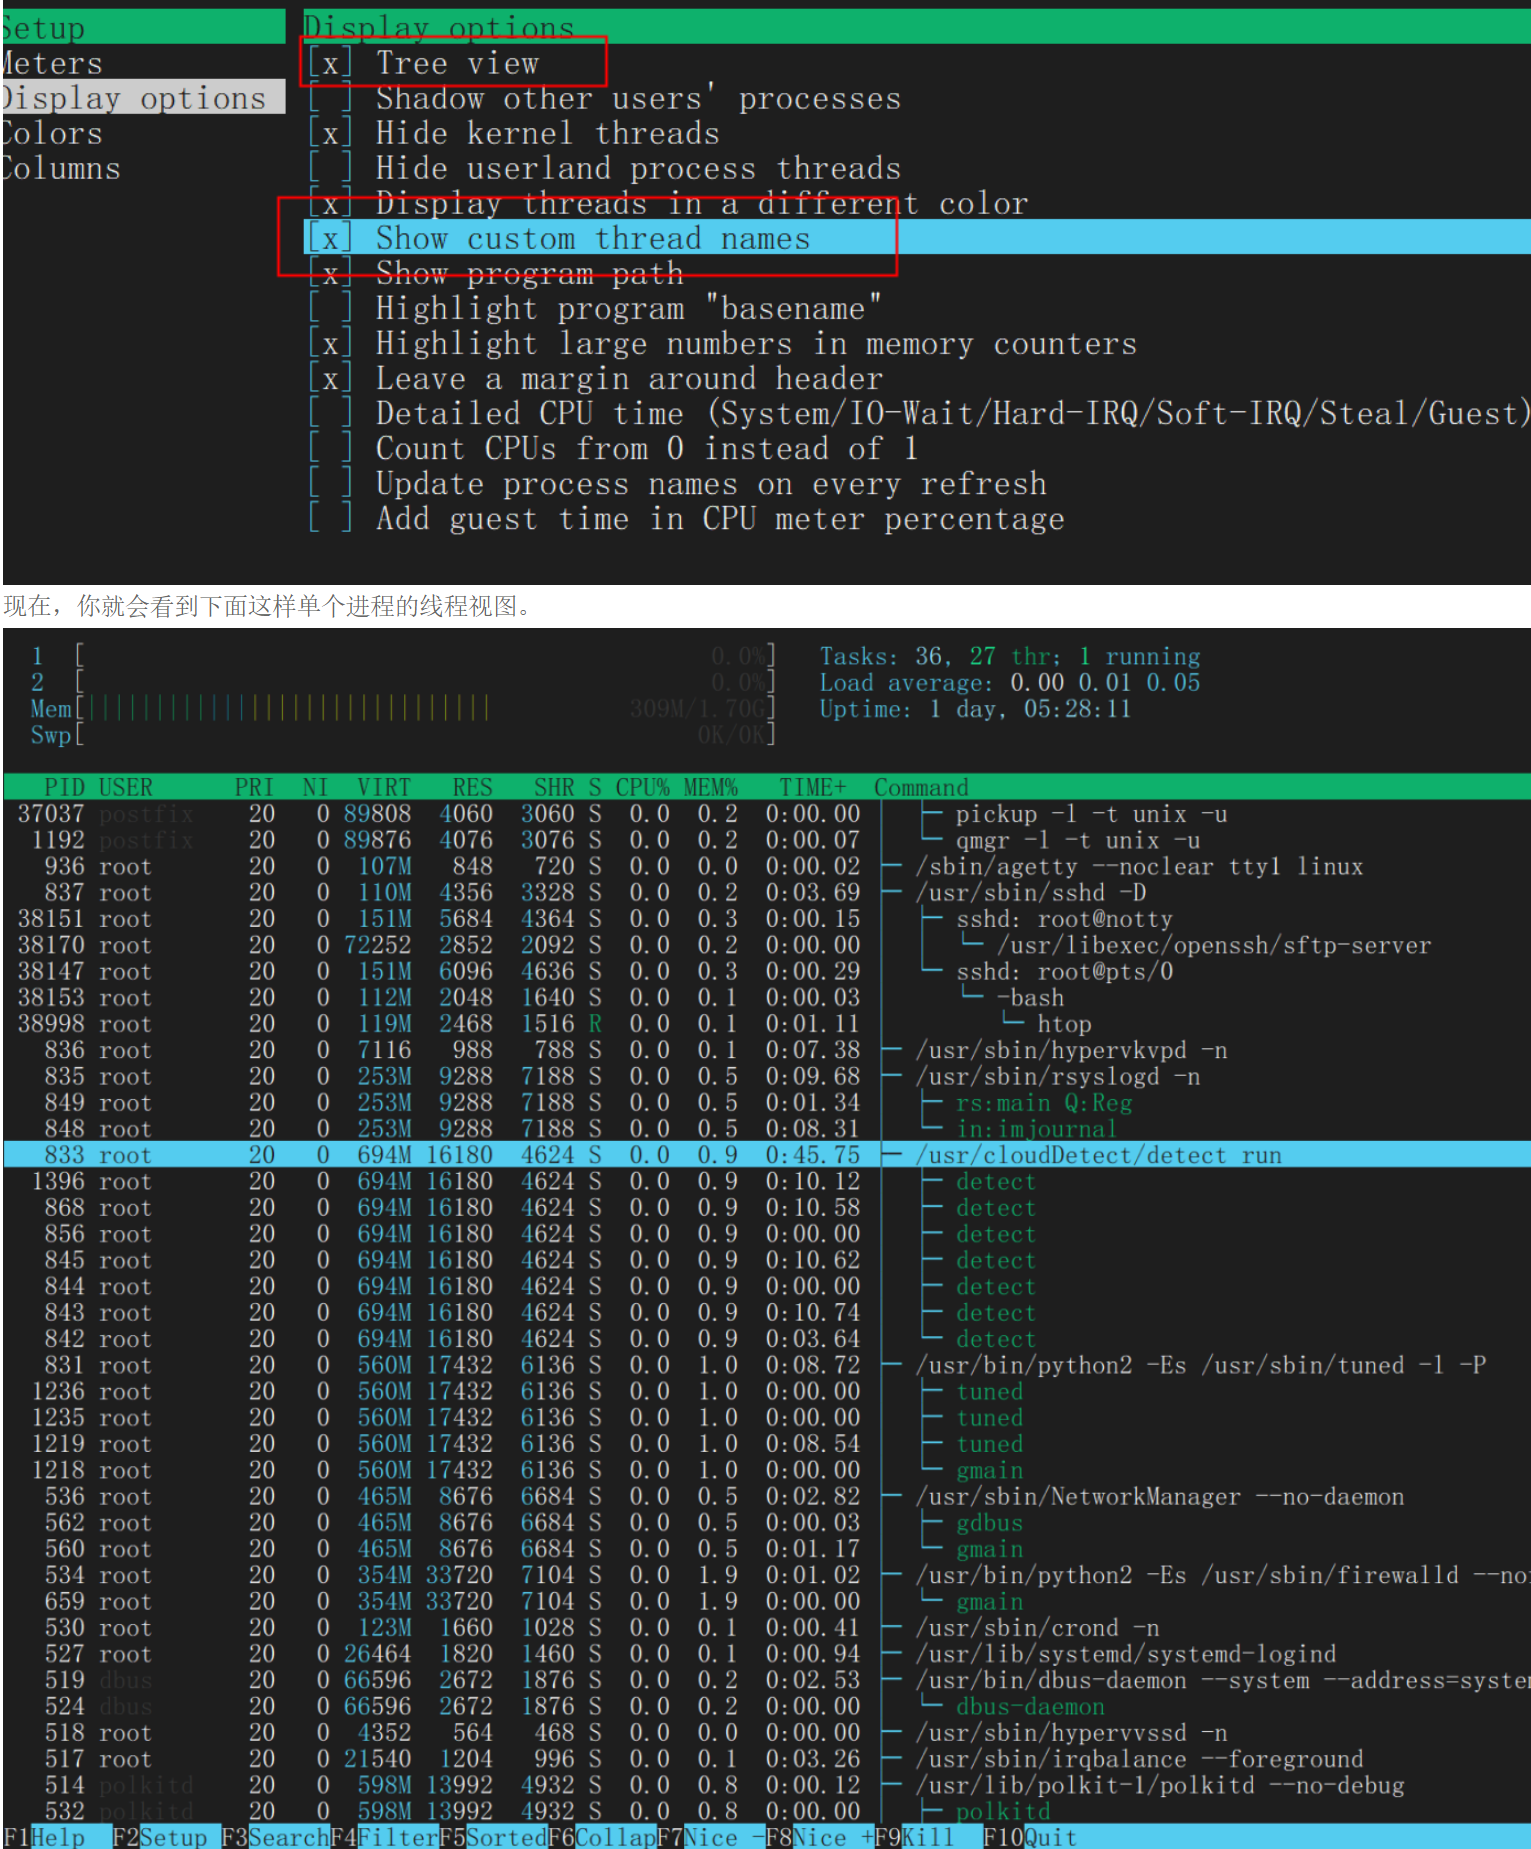Enable Detailed CPU time checkbox
Image resolution: width=1531 pixels, height=1849 pixels.
[x=330, y=414]
